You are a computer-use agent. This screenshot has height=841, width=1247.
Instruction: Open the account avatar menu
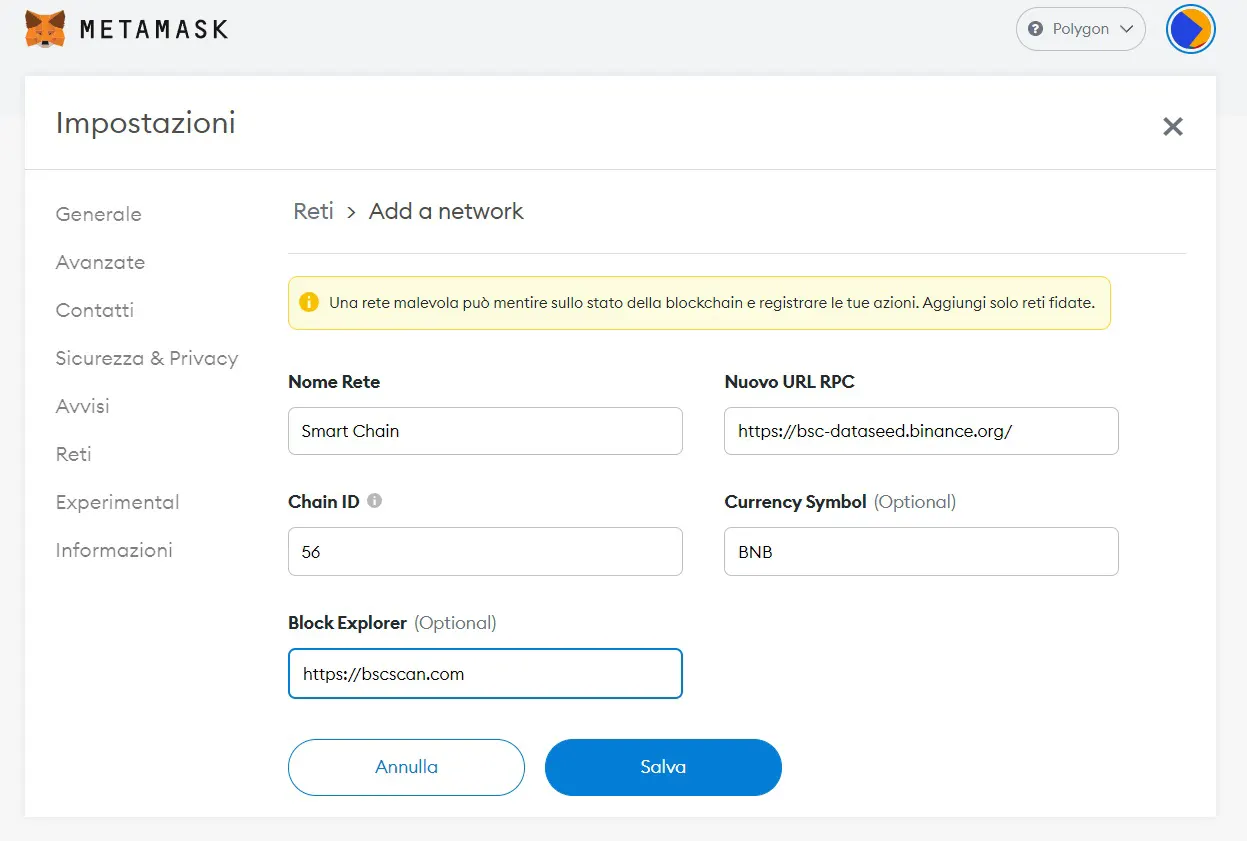tap(1190, 29)
